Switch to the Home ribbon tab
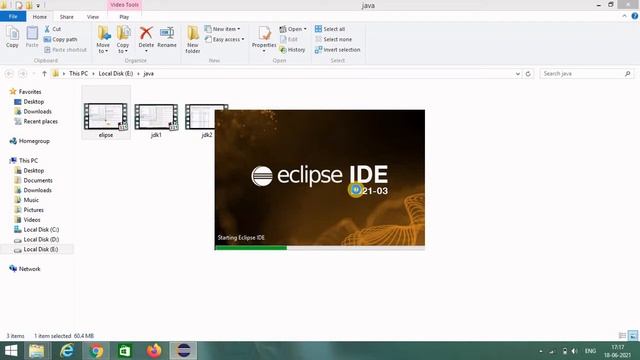Screen dimensions: 640x360 [x=40, y=17]
